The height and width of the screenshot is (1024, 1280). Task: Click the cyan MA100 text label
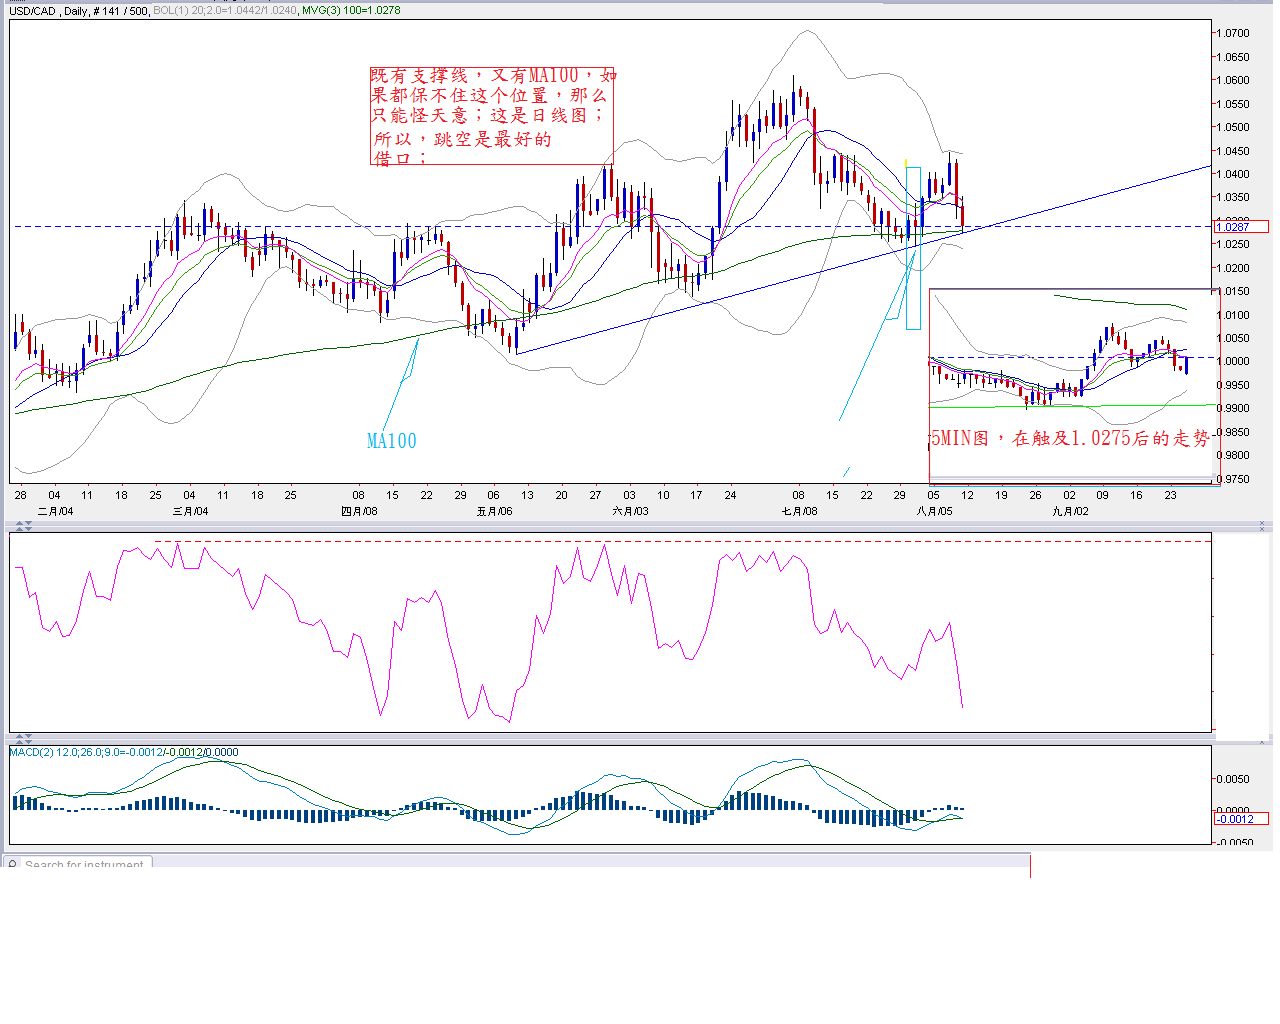click(x=391, y=441)
